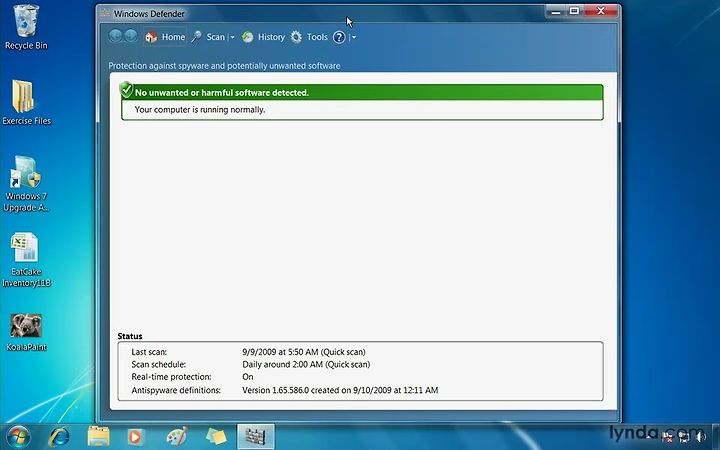Click the "Real-time protection:" label
The height and width of the screenshot is (450, 720).
pyautogui.click(x=171, y=377)
